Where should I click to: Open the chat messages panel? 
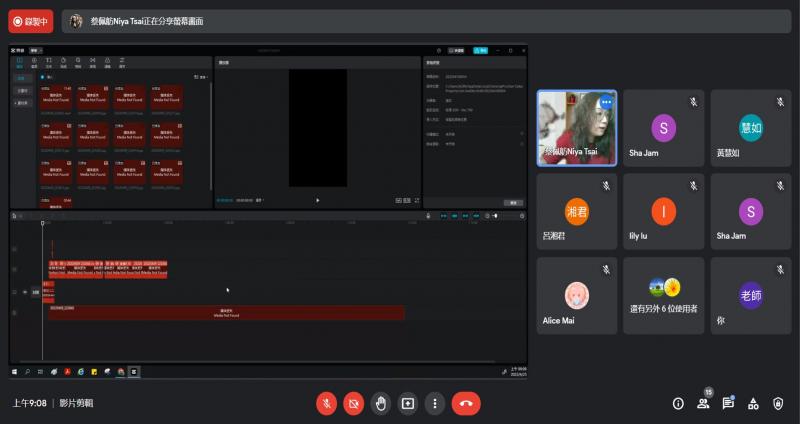728,403
